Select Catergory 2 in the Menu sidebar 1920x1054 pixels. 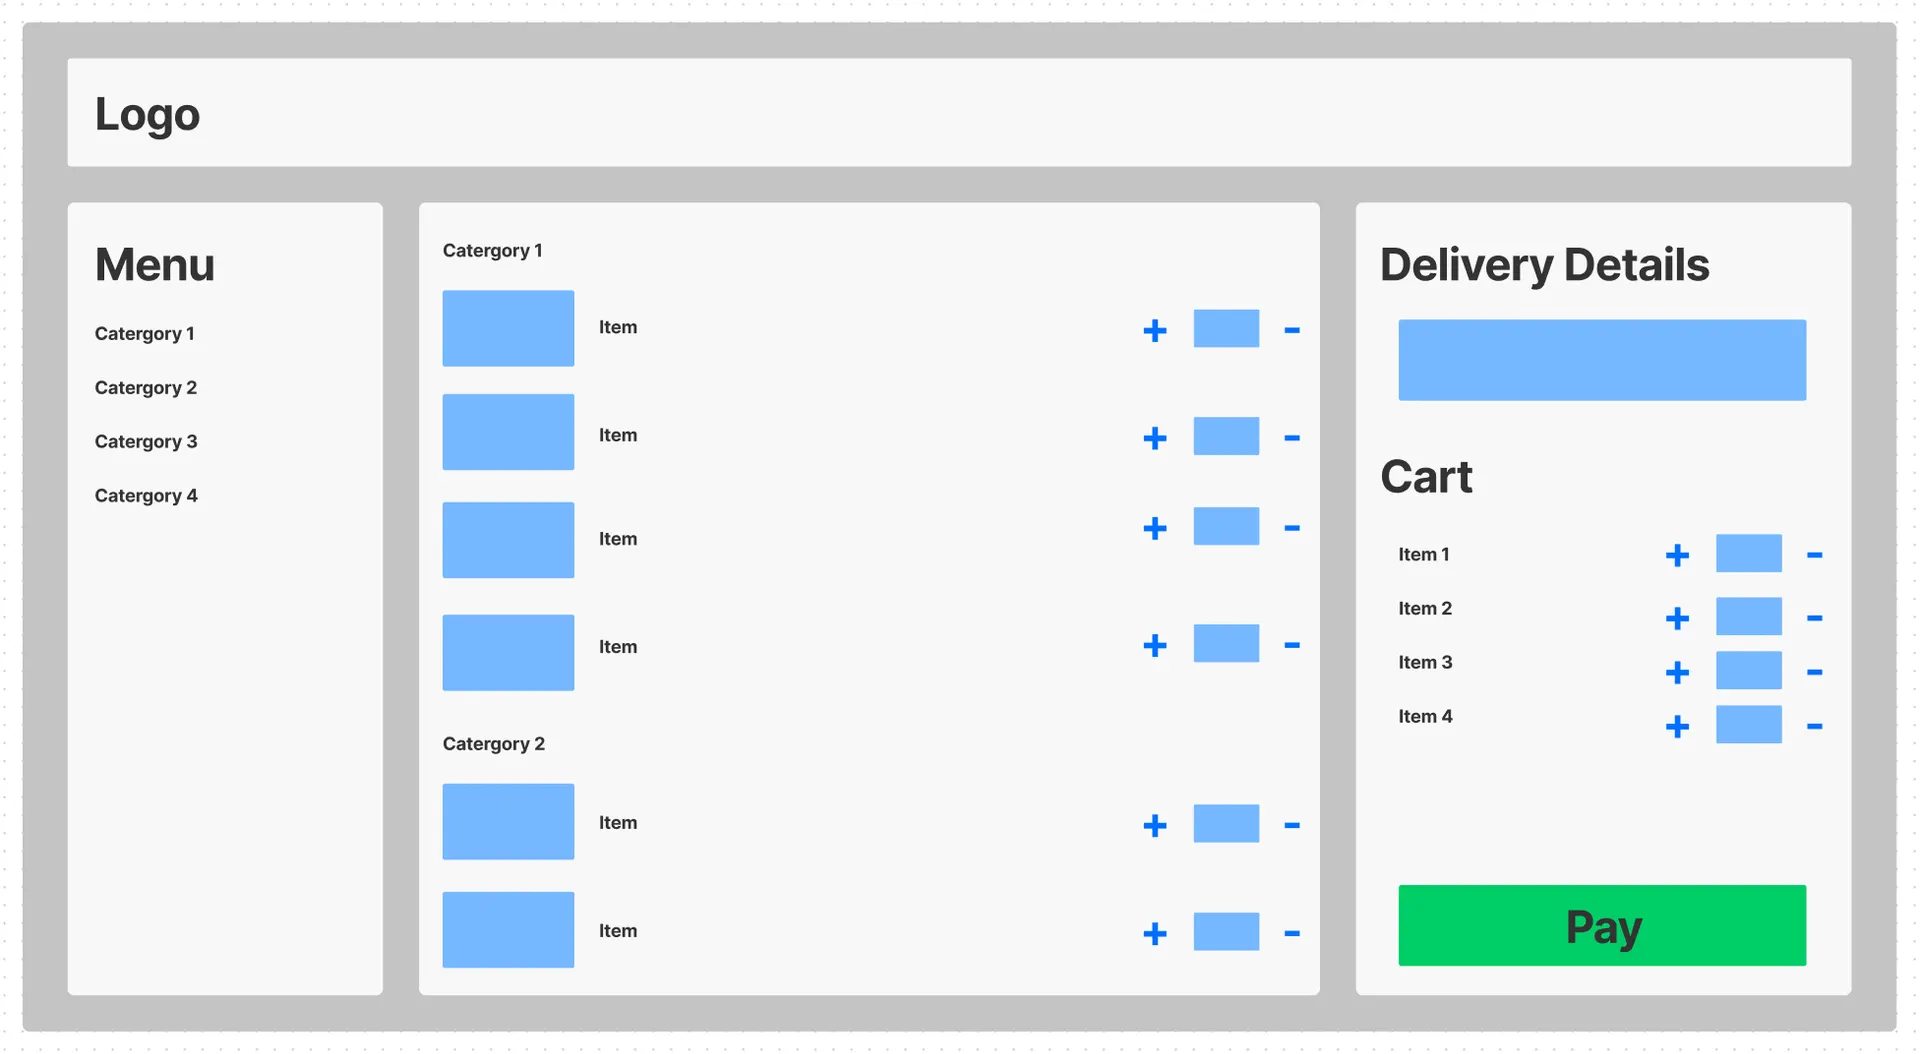coord(146,388)
